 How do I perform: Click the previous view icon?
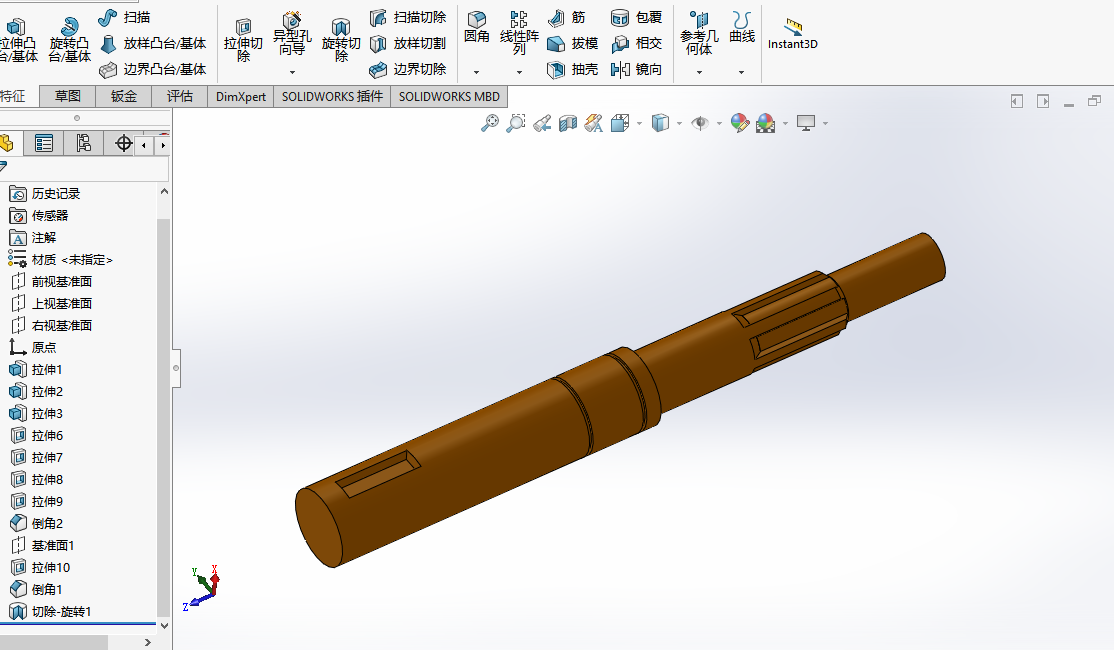(542, 124)
